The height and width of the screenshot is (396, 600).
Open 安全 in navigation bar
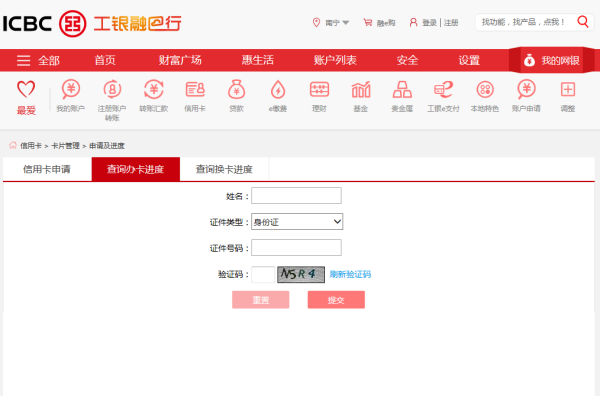pyautogui.click(x=407, y=60)
